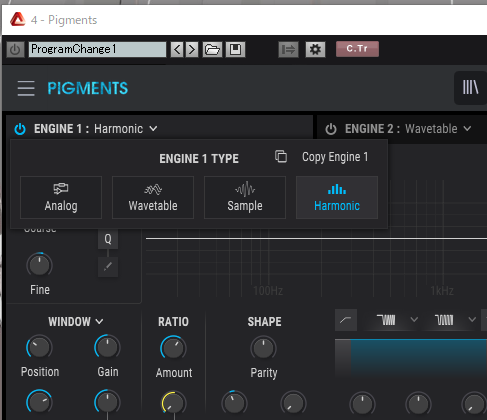Toggle Engine 1 power button
This screenshot has height=420, width=487.
click(x=20, y=129)
